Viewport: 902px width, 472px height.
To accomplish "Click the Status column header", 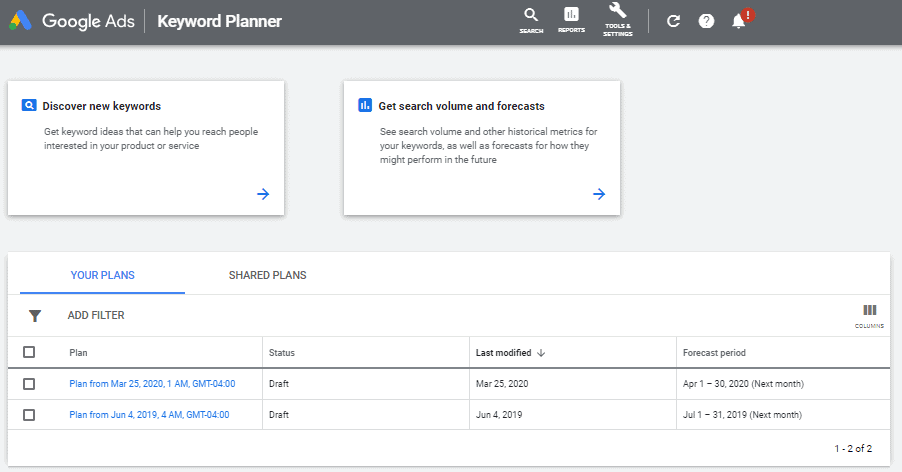I will tap(282, 352).
